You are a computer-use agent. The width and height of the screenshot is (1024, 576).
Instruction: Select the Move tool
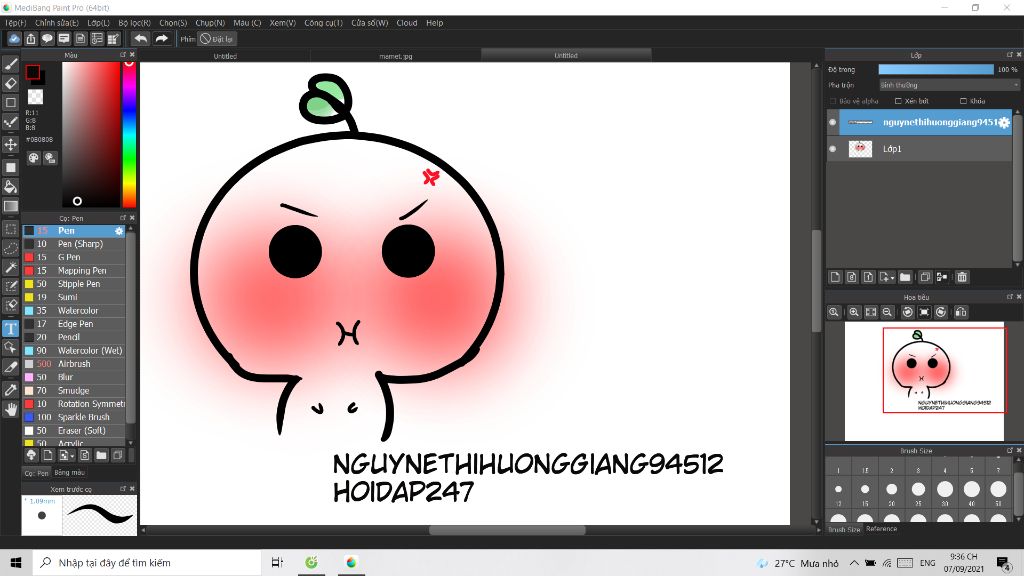click(x=11, y=144)
